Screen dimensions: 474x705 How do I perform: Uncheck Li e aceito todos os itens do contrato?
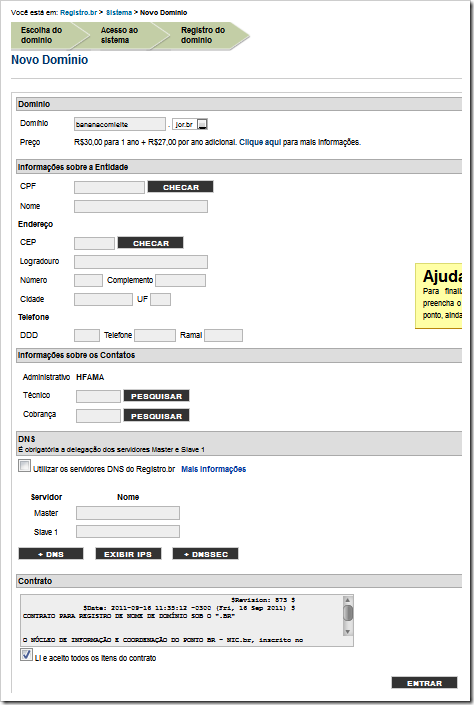[26, 655]
